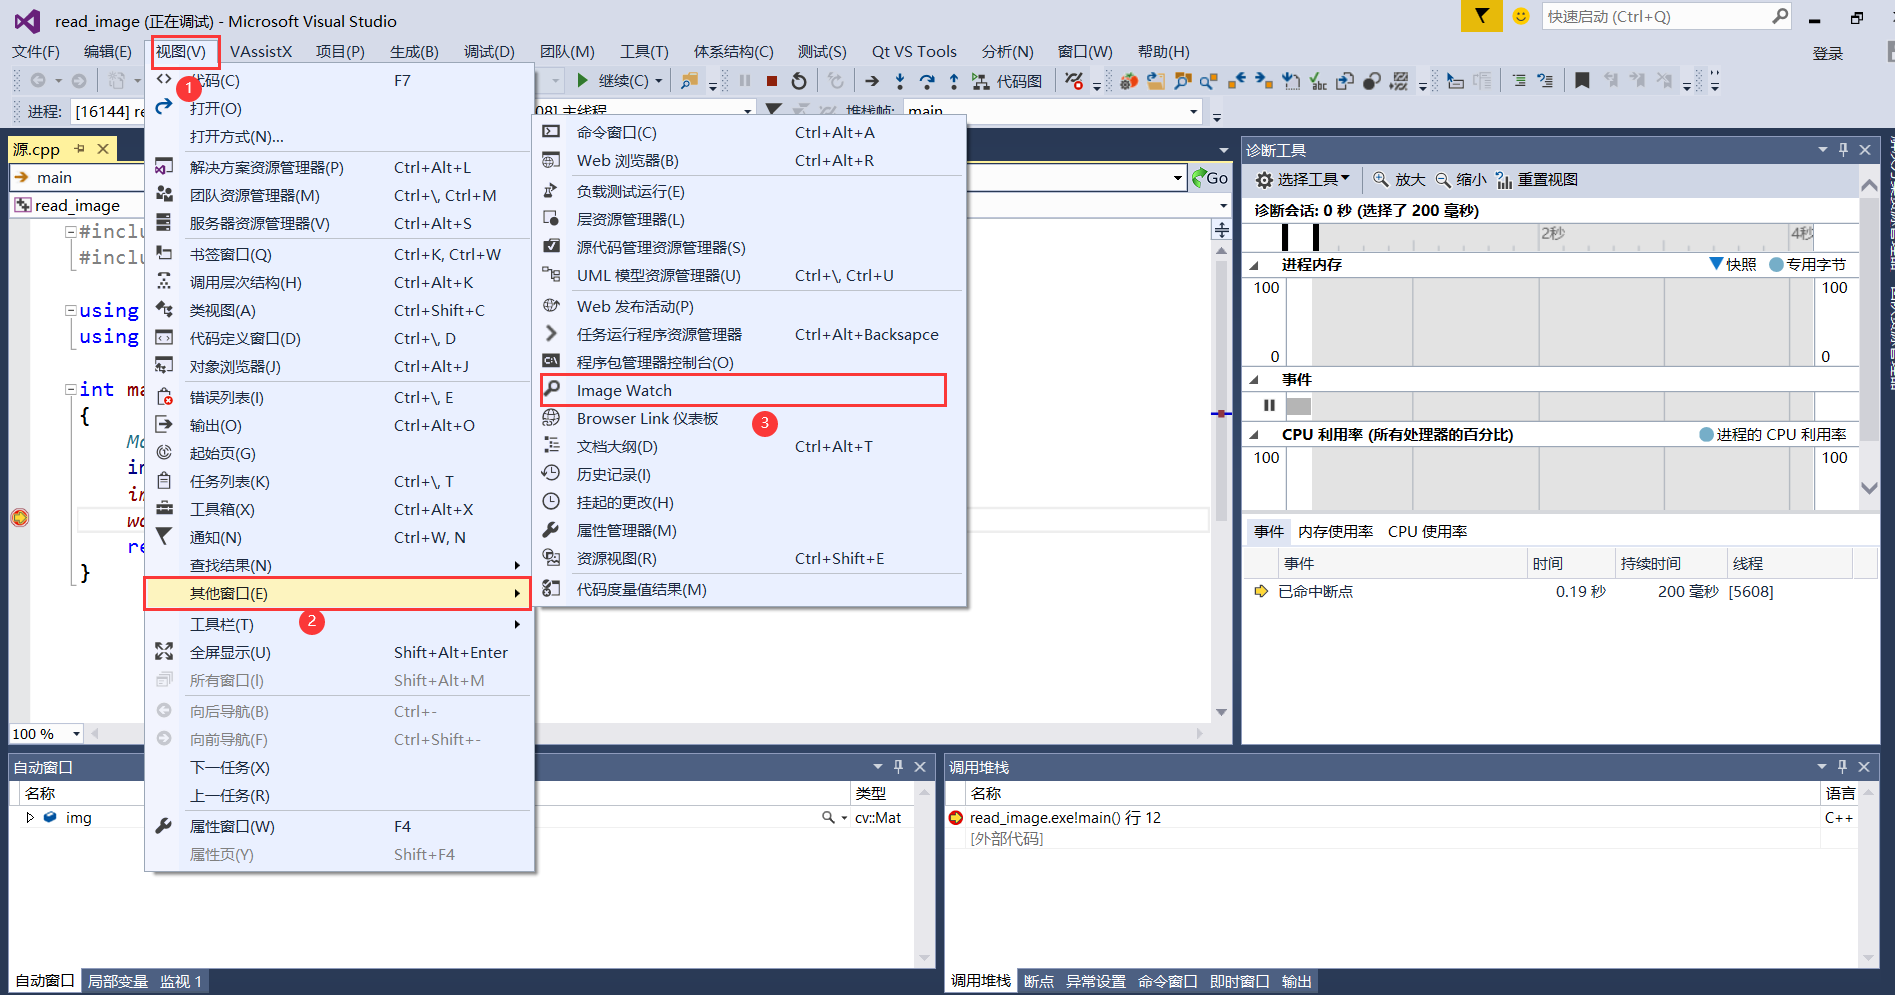Collapse the CPU 利用率 graph section
This screenshot has height=995, width=1895.
[x=1254, y=435]
